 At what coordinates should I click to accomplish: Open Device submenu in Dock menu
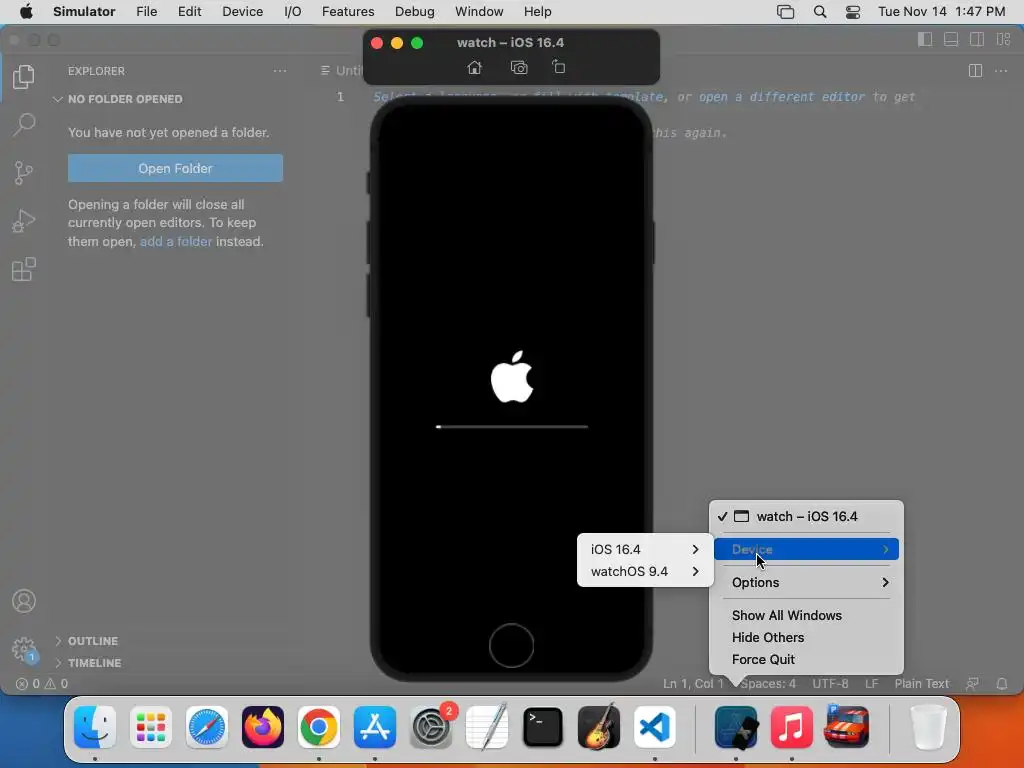[807, 549]
